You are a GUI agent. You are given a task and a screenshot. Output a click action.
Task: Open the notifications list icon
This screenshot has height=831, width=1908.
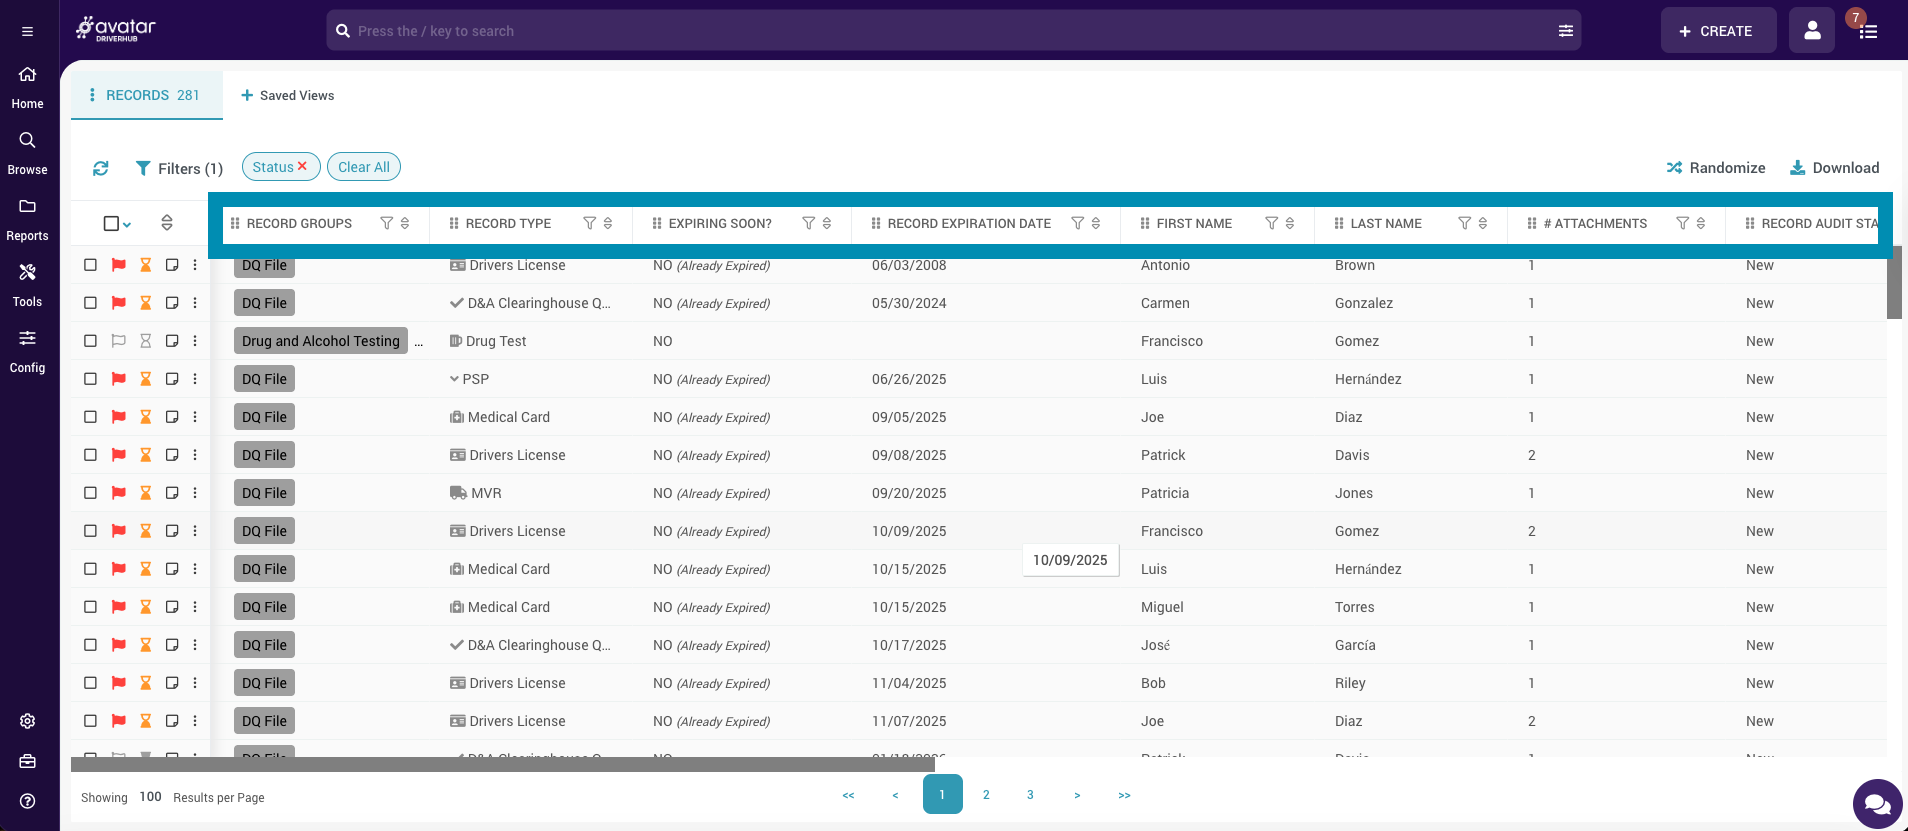[x=1867, y=31]
